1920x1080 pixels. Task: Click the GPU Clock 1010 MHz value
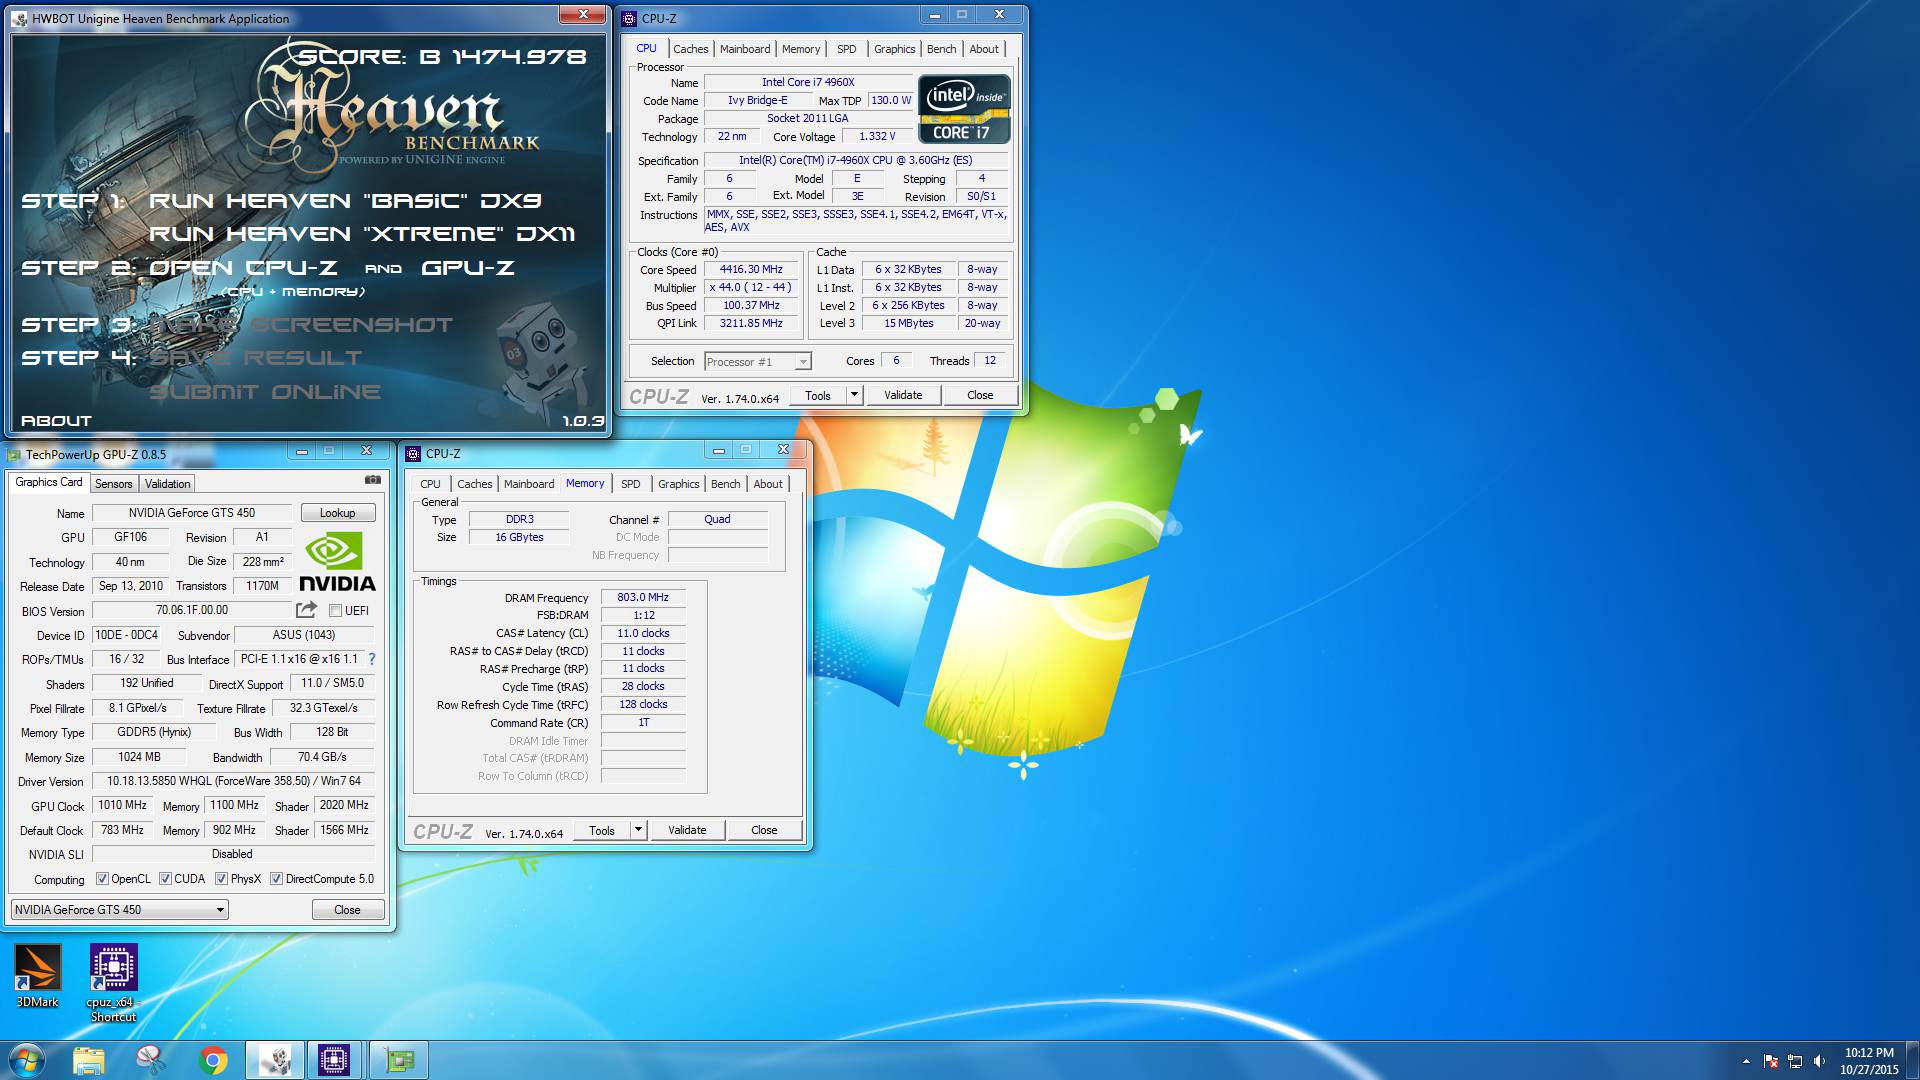coord(122,805)
